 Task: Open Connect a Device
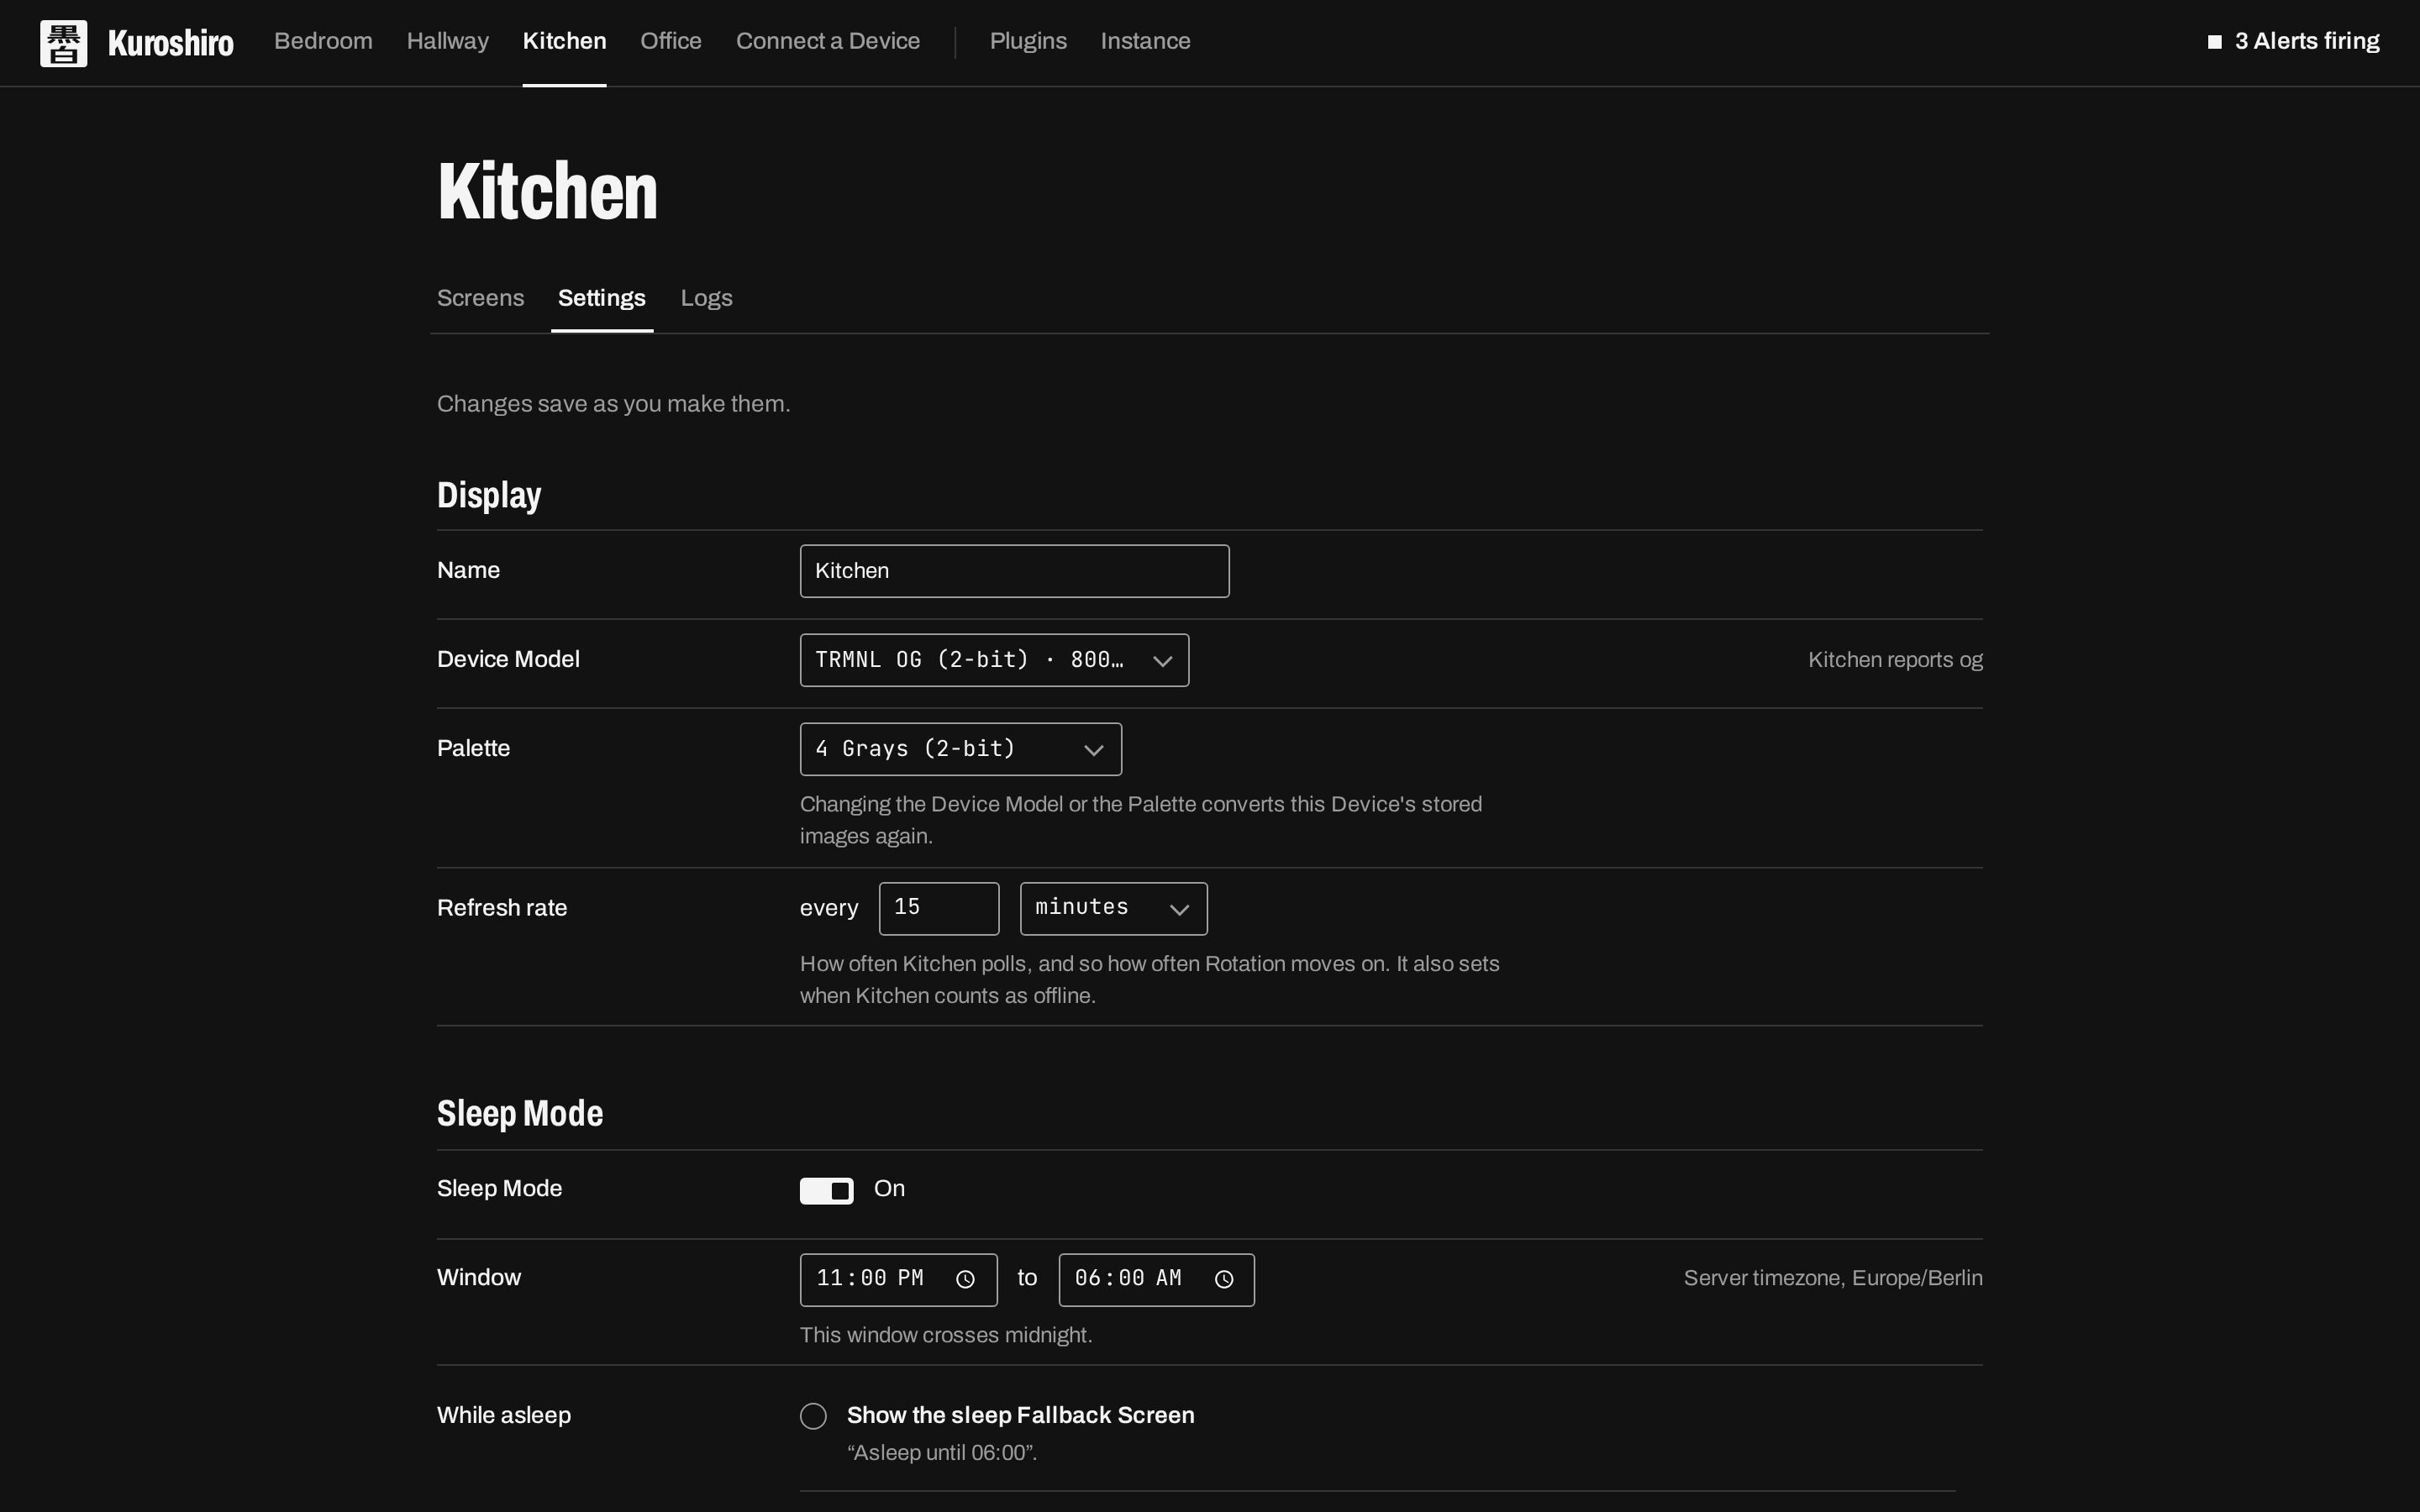point(827,41)
